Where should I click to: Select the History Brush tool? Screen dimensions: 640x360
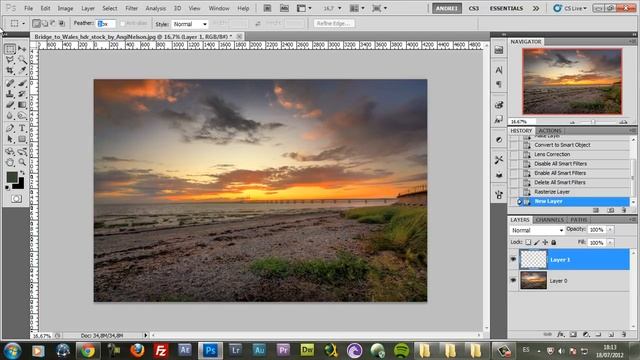click(x=22, y=94)
